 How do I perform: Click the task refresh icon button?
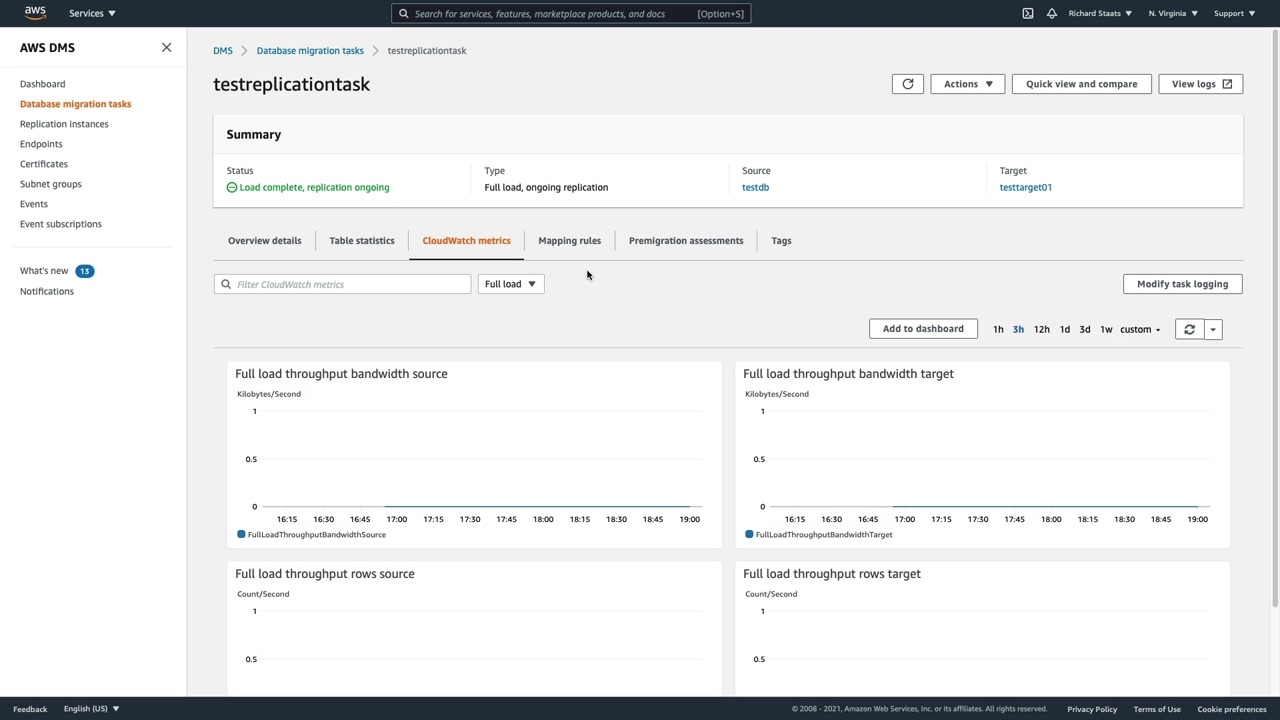click(x=908, y=84)
